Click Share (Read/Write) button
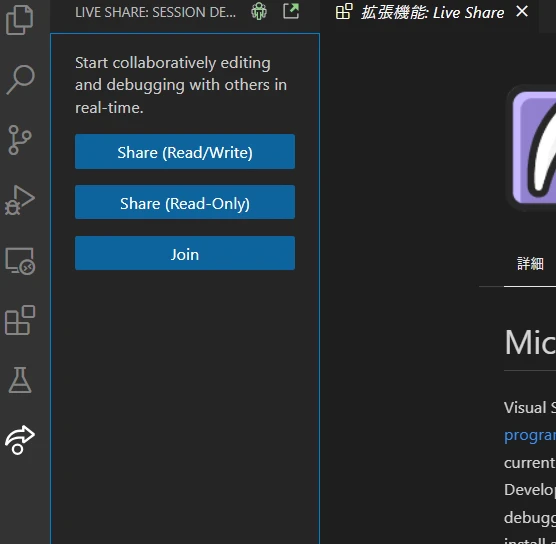 click(x=185, y=152)
